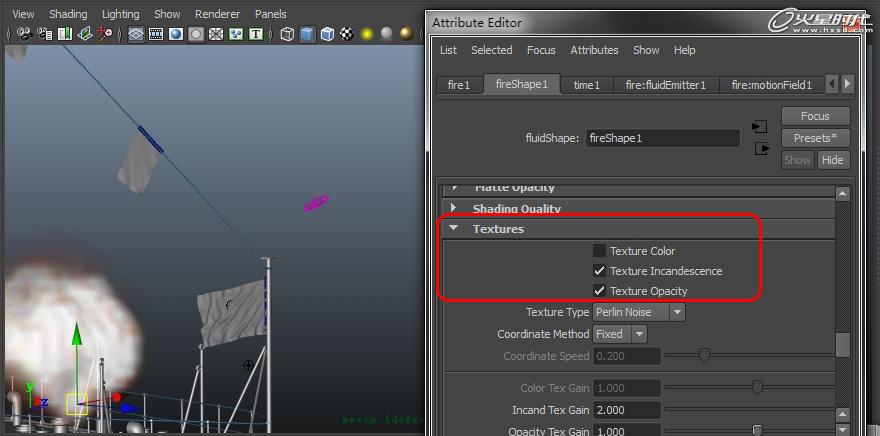Uncheck Texture Incandescence
Viewport: 880px width, 436px height.
point(599,271)
